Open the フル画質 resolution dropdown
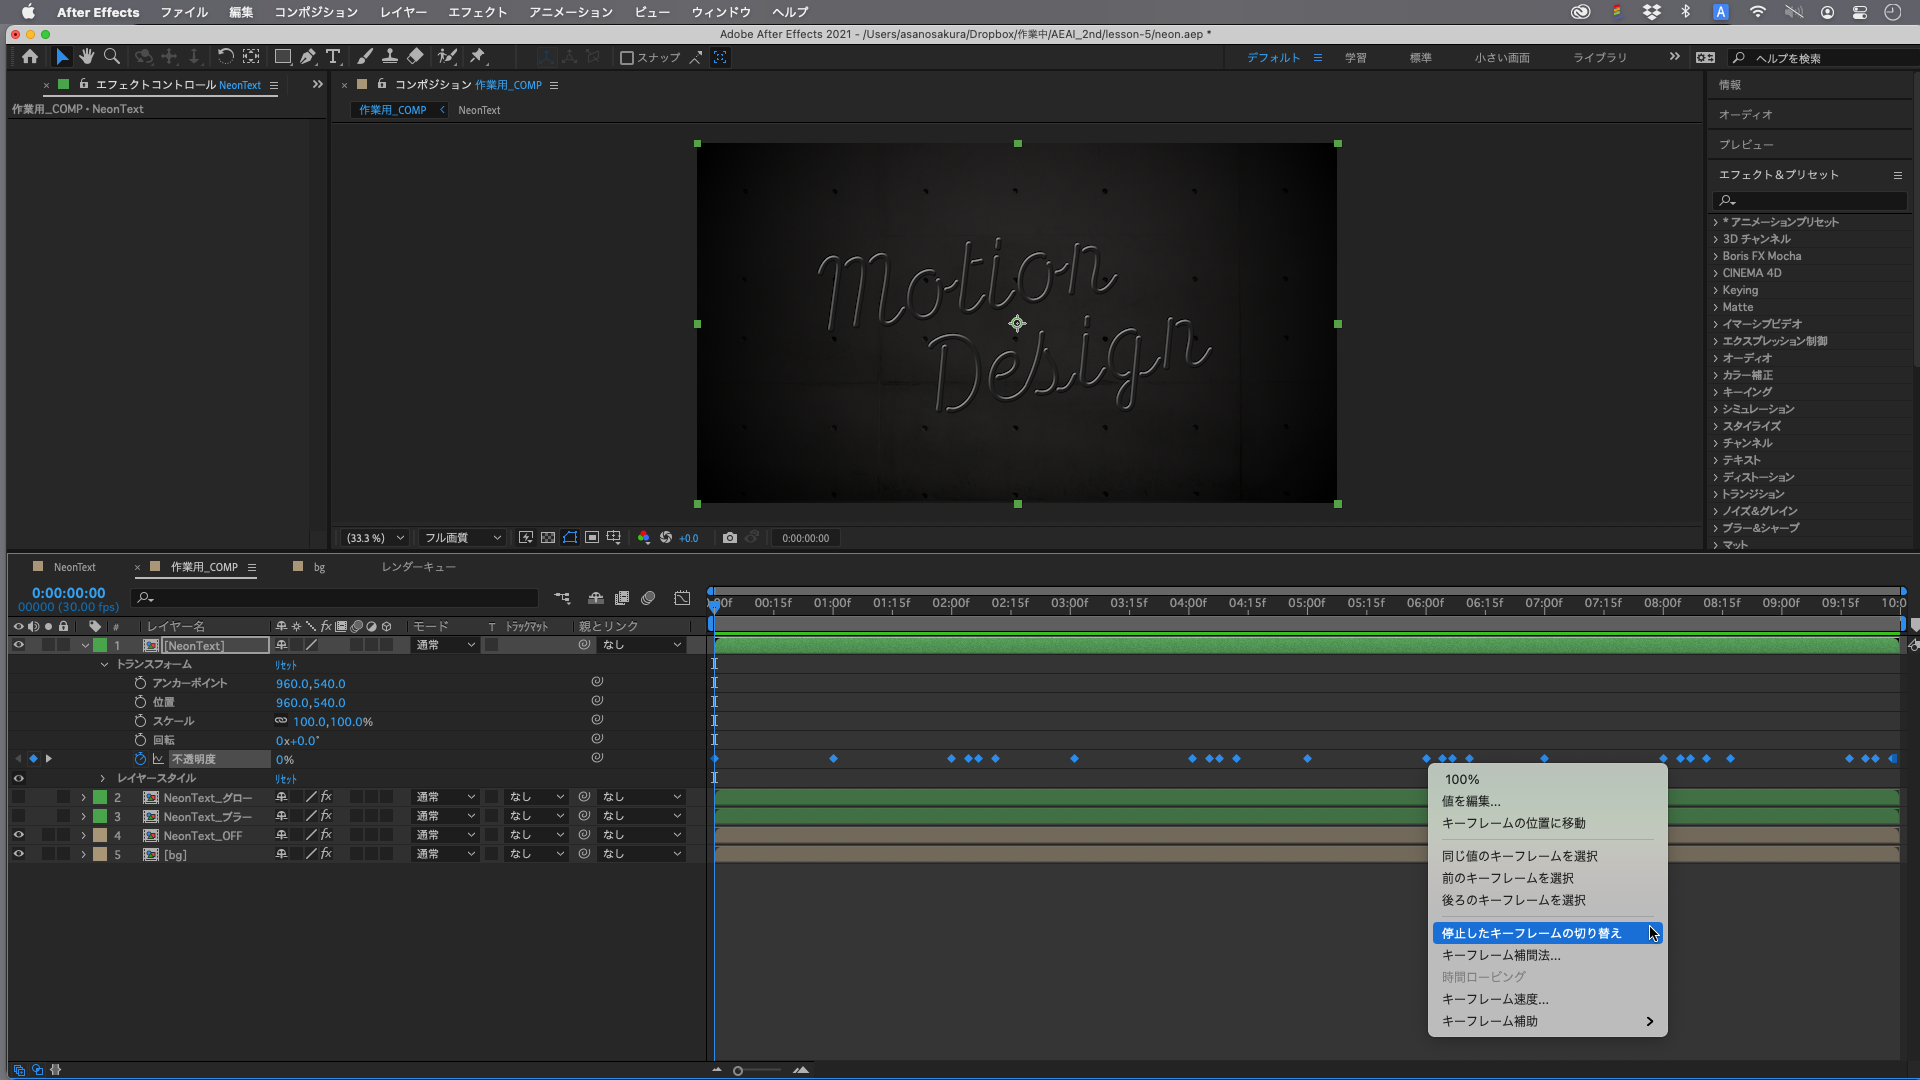This screenshot has height=1080, width=1920. pyautogui.click(x=462, y=538)
